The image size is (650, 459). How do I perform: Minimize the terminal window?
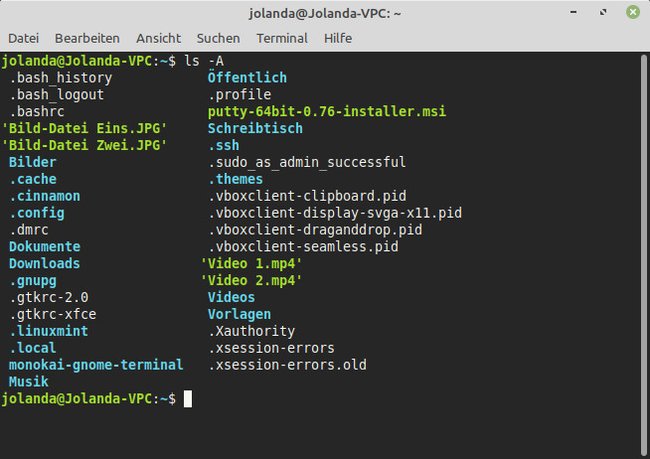tap(573, 12)
